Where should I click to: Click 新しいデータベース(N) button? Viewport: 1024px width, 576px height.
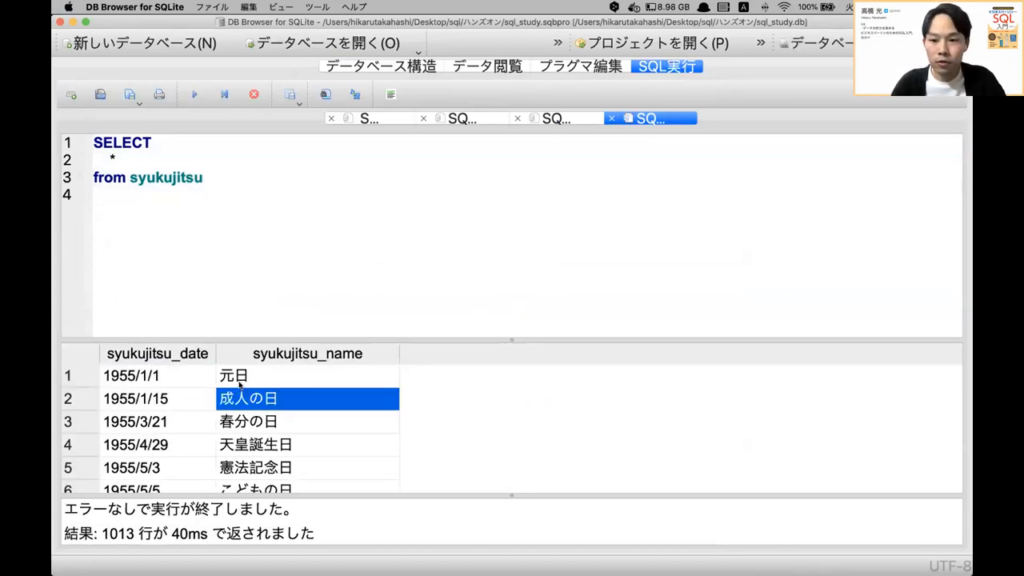(139, 43)
